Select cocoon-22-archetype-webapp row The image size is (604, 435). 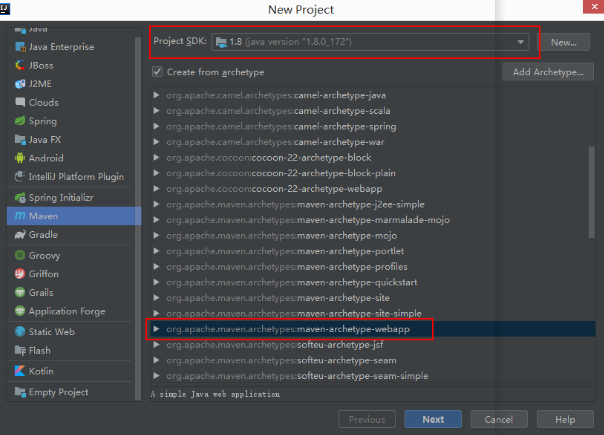click(372, 189)
